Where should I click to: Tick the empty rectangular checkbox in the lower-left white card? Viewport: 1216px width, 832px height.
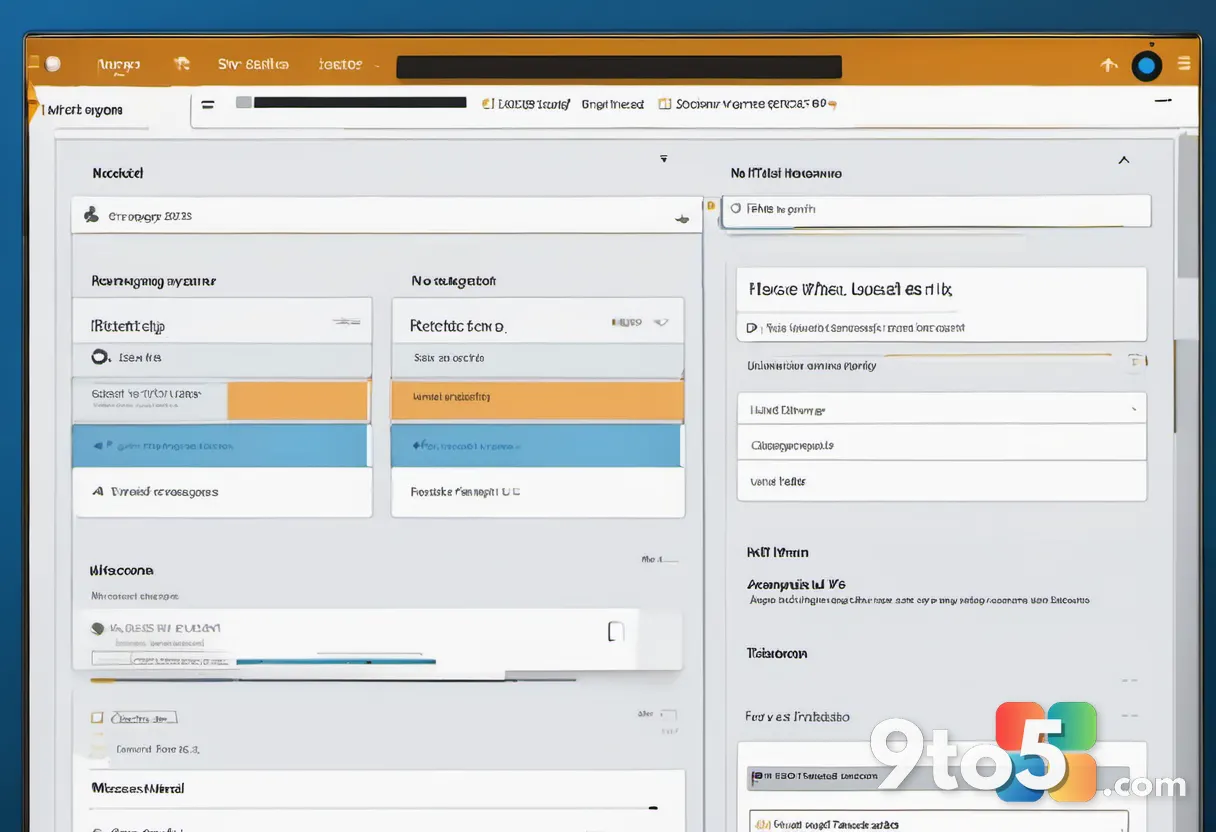tap(616, 631)
